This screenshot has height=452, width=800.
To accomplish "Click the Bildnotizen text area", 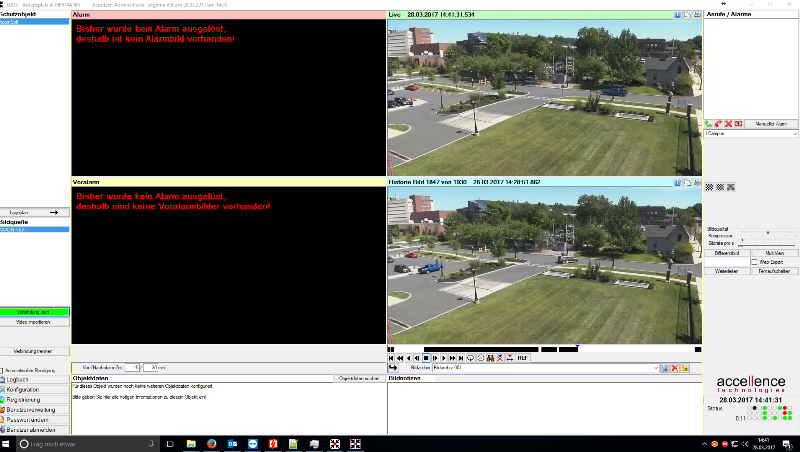I will tap(544, 408).
